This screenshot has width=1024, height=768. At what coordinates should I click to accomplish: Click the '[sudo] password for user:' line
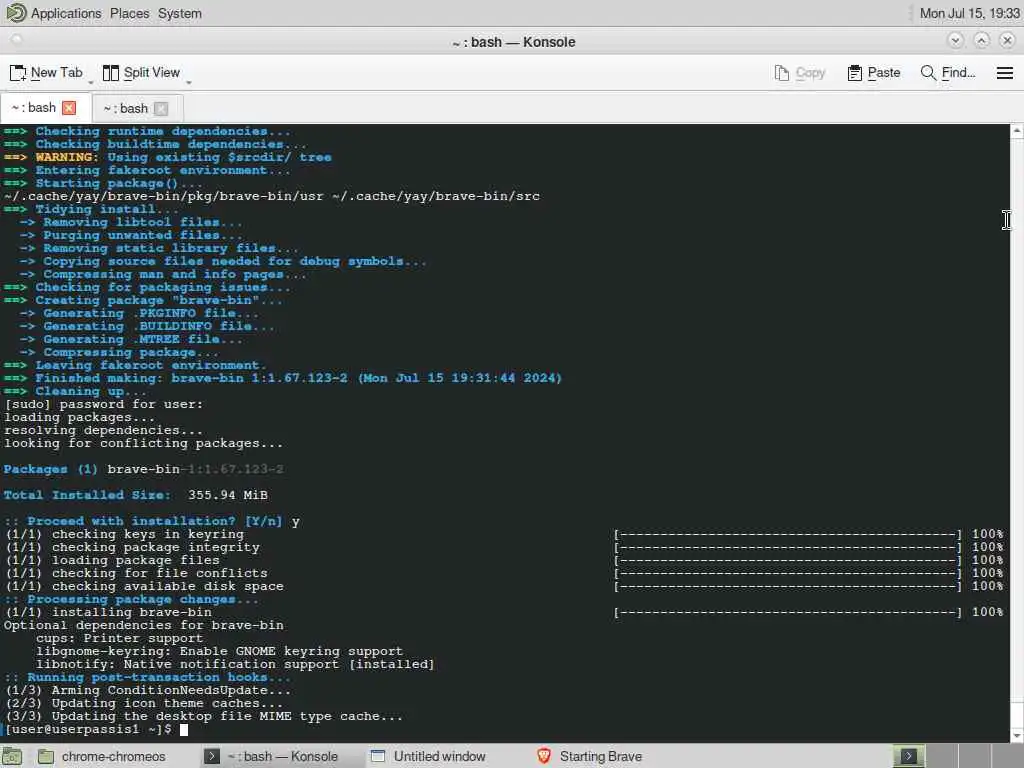pos(103,404)
